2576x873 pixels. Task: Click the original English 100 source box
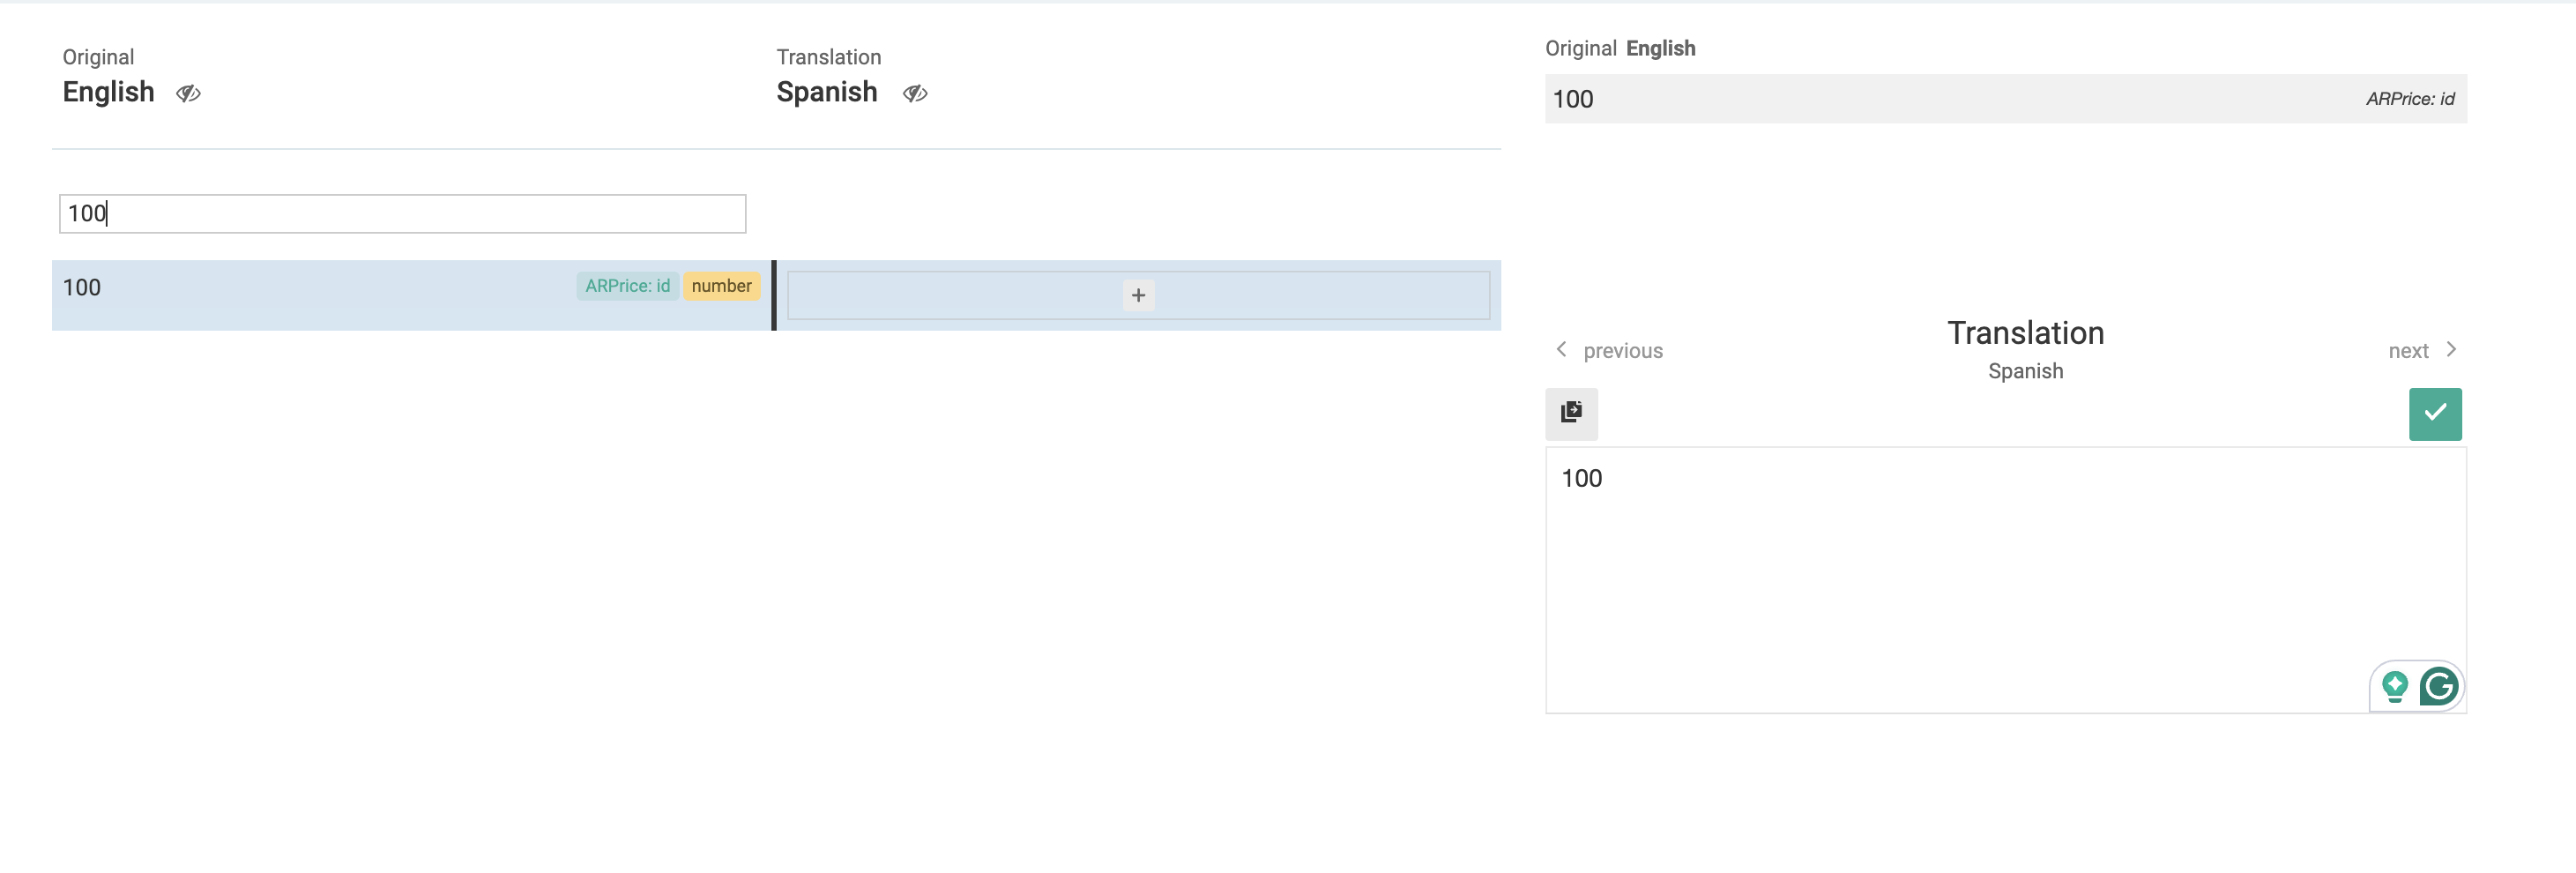(x=2005, y=99)
